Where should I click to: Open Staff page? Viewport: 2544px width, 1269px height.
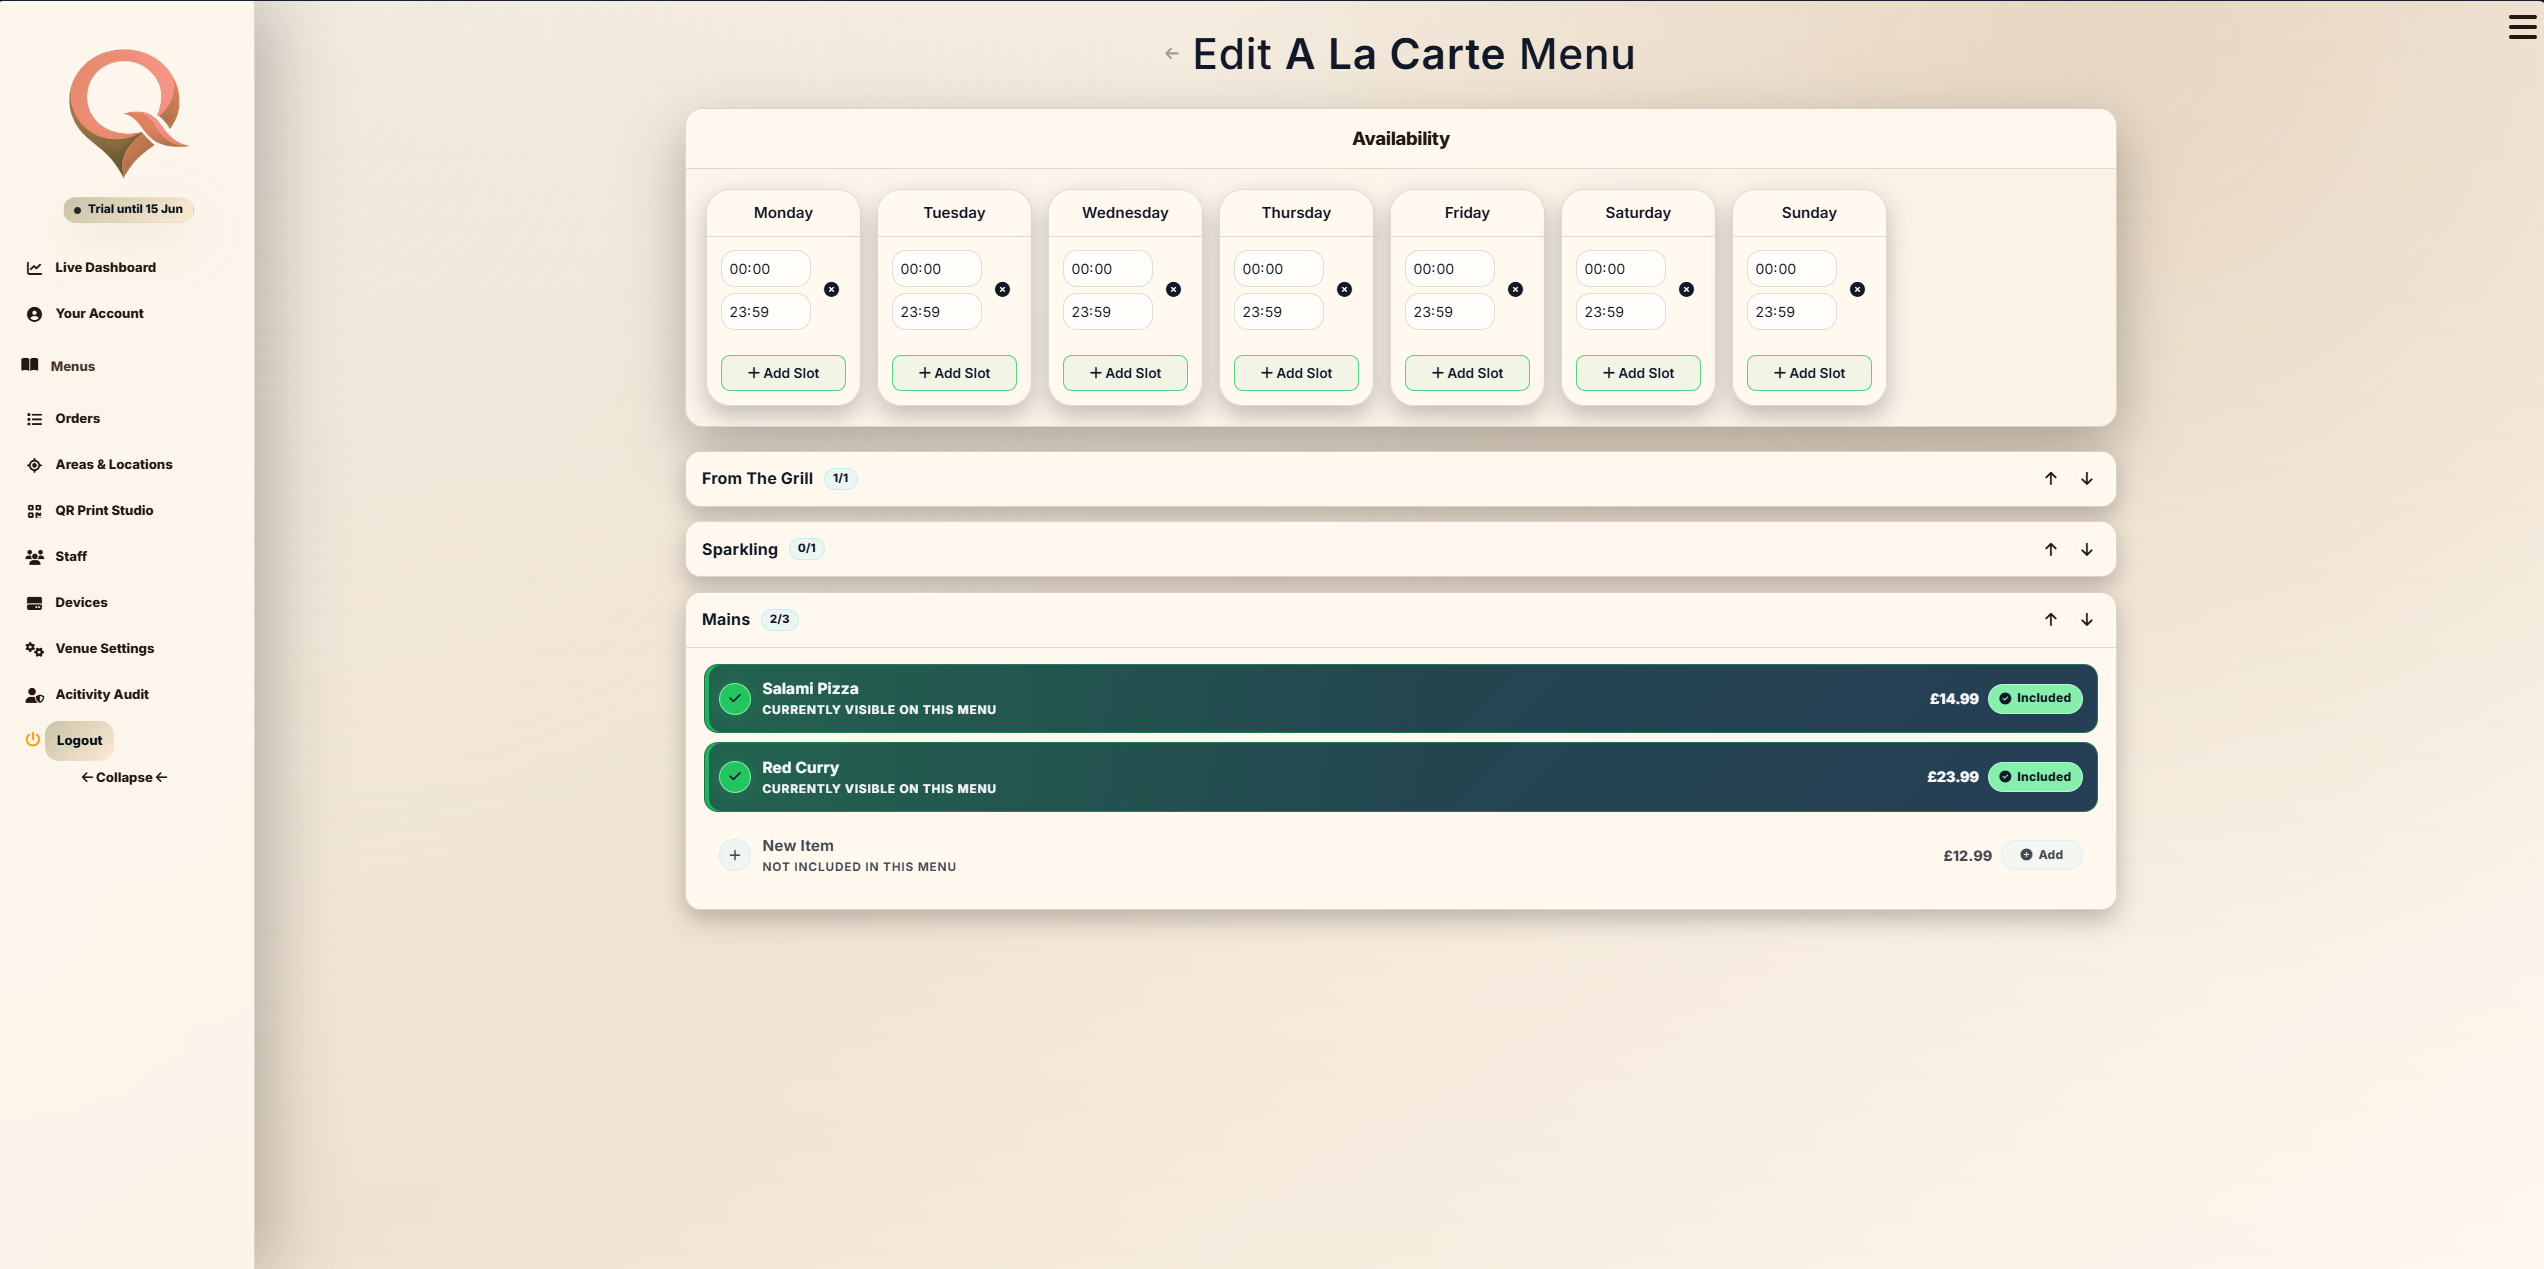coord(70,557)
